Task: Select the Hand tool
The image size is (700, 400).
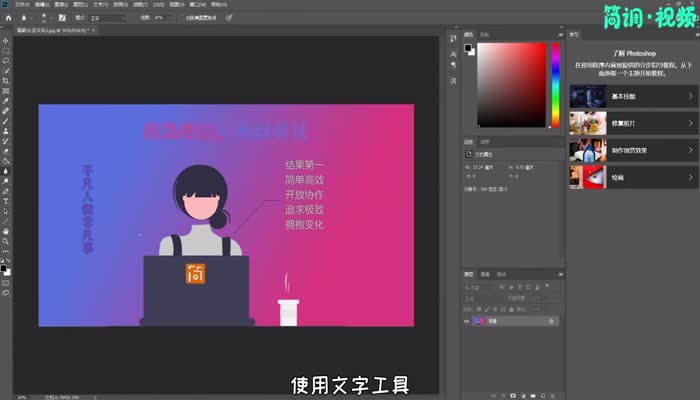Action: click(6, 231)
